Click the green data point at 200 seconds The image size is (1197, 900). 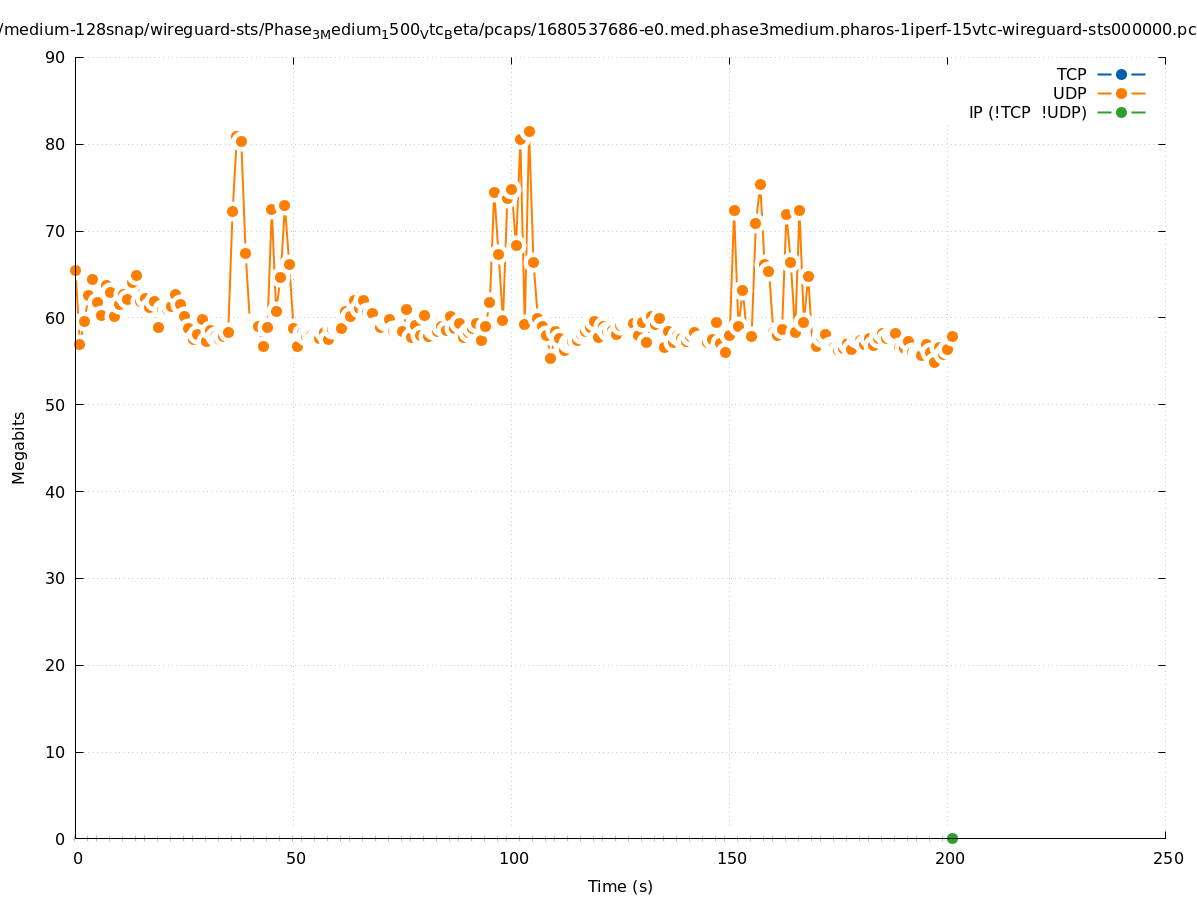pos(952,838)
